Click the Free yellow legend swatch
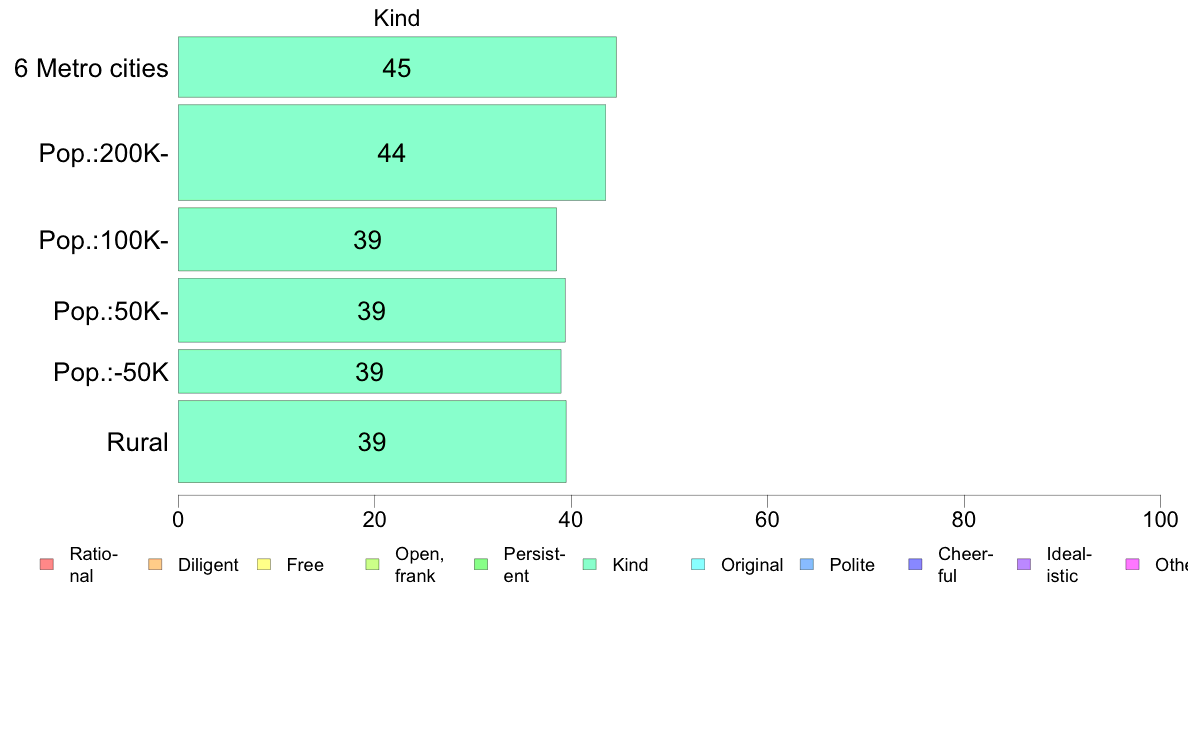The width and height of the screenshot is (1188, 736). coord(264,564)
